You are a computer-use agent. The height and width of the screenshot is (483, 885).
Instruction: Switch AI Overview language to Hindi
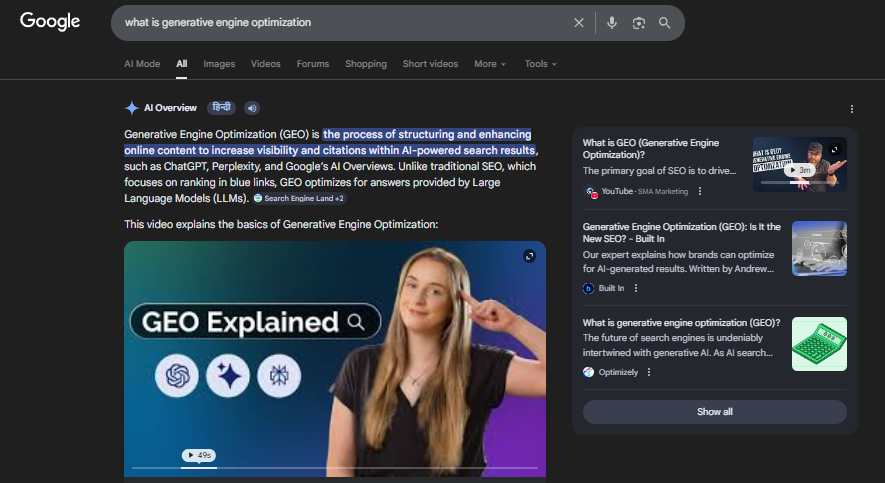pyautogui.click(x=221, y=108)
